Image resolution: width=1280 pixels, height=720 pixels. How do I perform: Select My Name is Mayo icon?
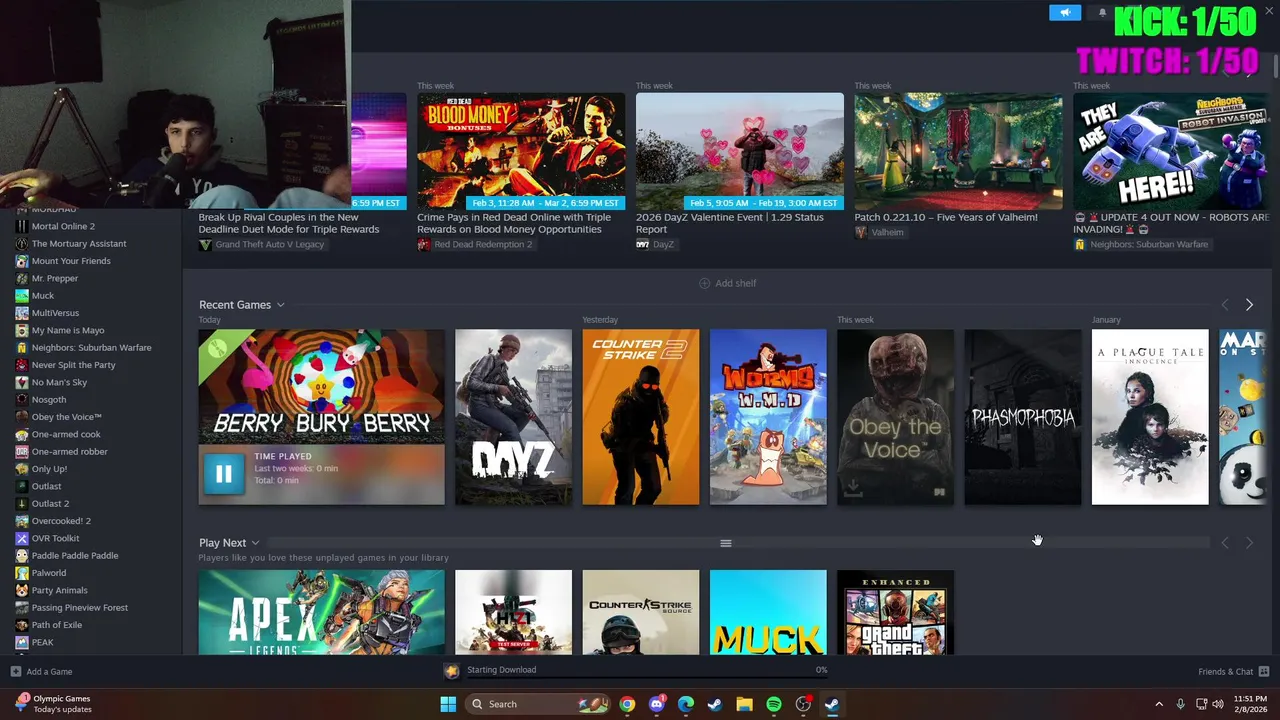tap(22, 330)
